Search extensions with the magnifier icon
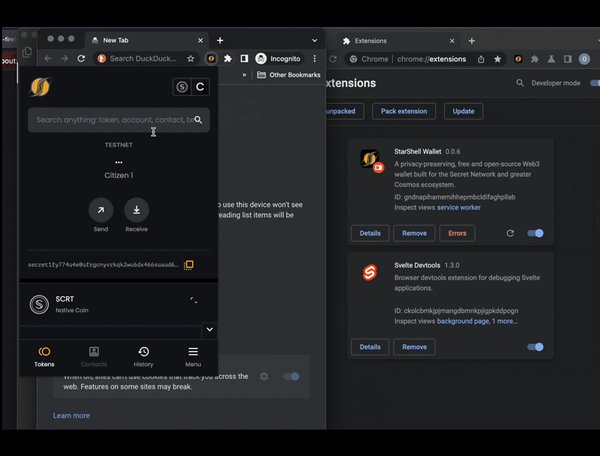The image size is (600, 456). [x=520, y=83]
